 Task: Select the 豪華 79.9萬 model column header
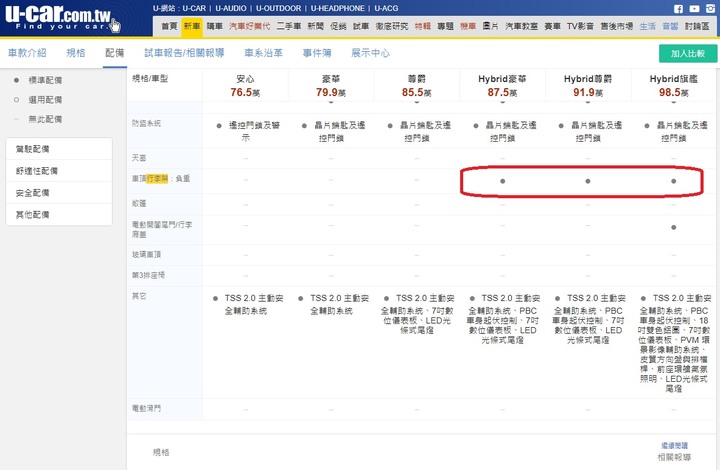pos(331,86)
